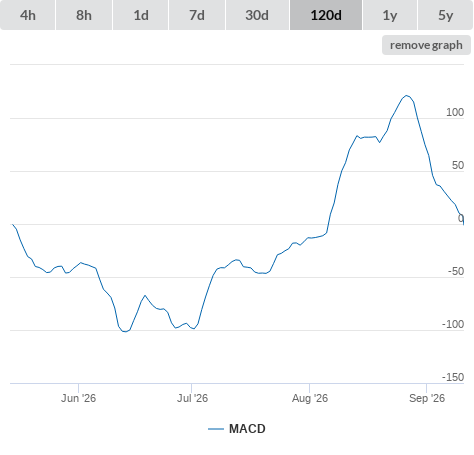This screenshot has width=474, height=455.
Task: Choose the 7d range tab
Action: [x=197, y=15]
